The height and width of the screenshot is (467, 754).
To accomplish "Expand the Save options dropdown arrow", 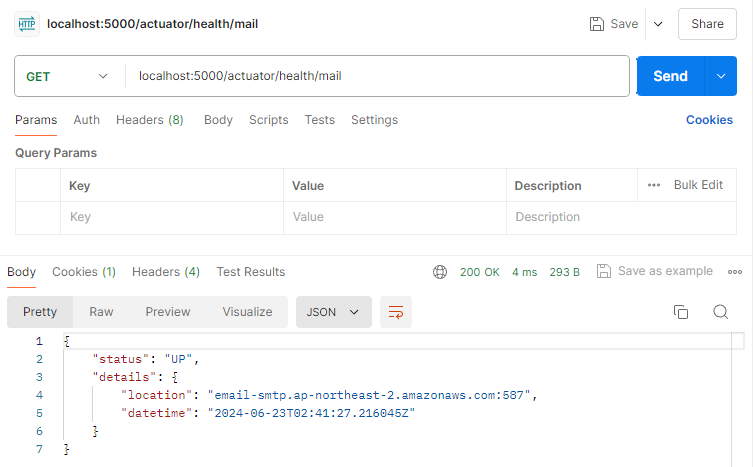I will click(x=657, y=24).
